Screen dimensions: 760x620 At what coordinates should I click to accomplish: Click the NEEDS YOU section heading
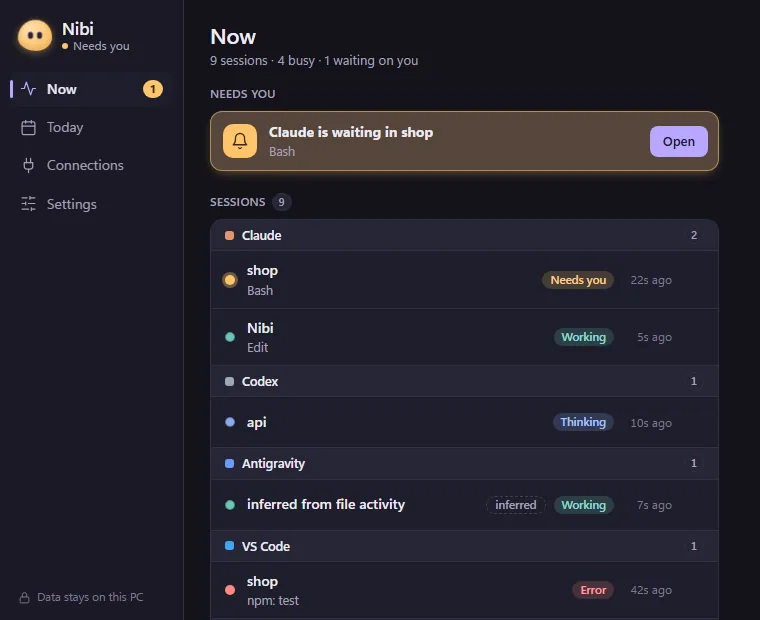pos(243,94)
